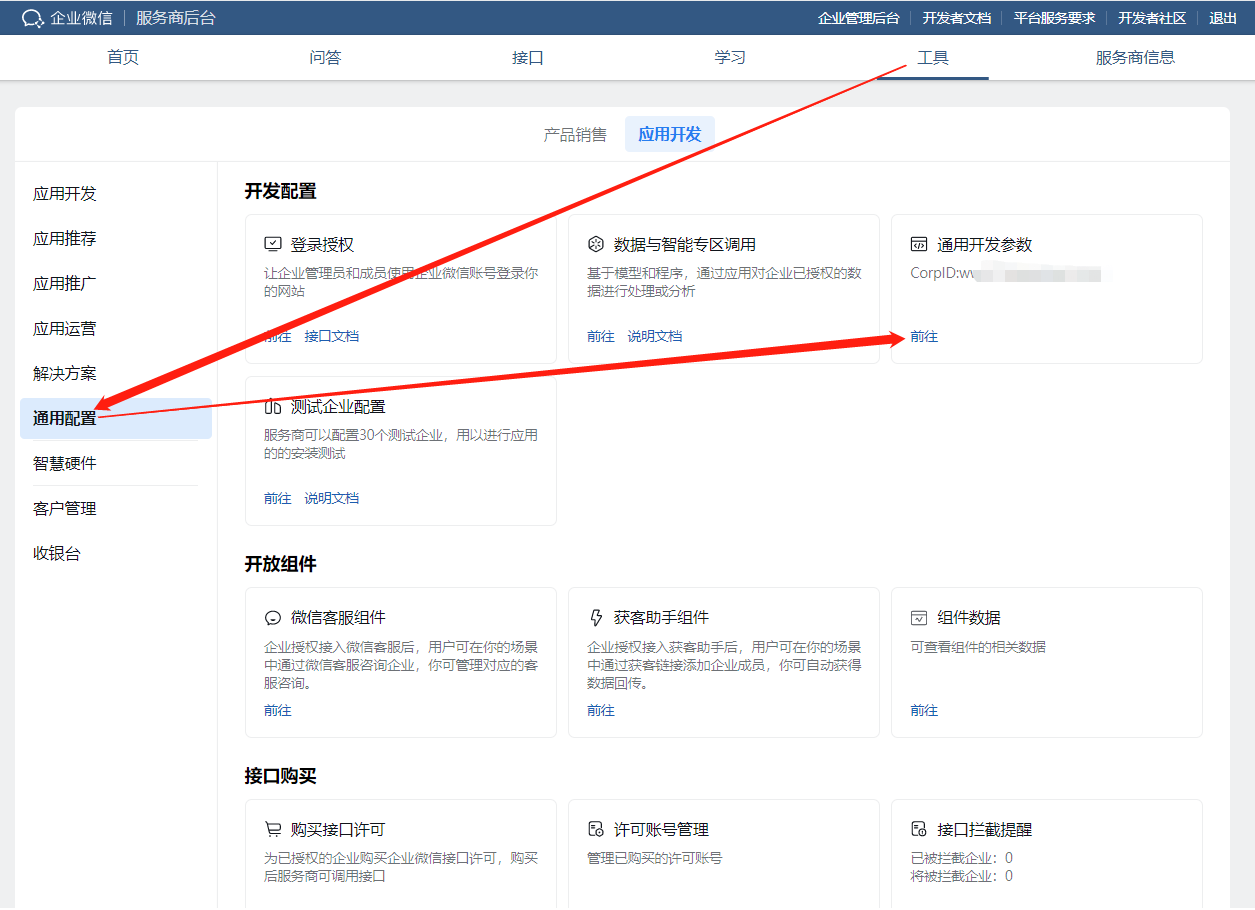
Task: Click the 许可账号管理 icon
Action: [x=596, y=830]
